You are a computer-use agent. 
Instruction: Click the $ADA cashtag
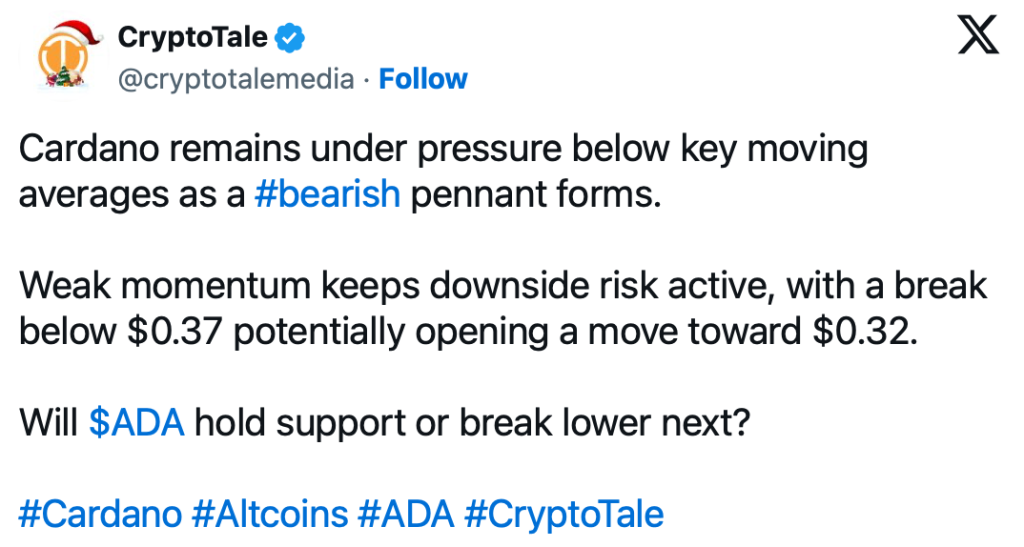tap(137, 423)
